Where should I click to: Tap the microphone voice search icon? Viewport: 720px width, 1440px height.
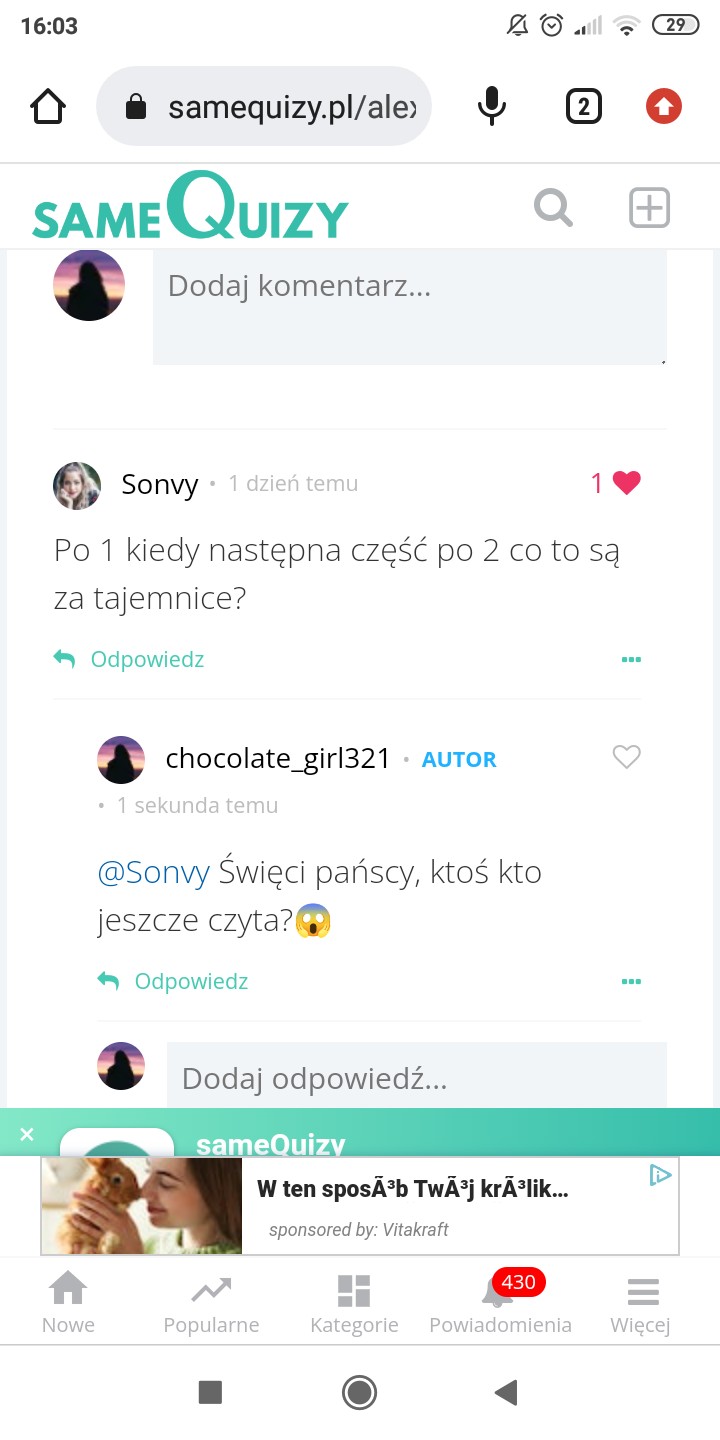tap(491, 106)
